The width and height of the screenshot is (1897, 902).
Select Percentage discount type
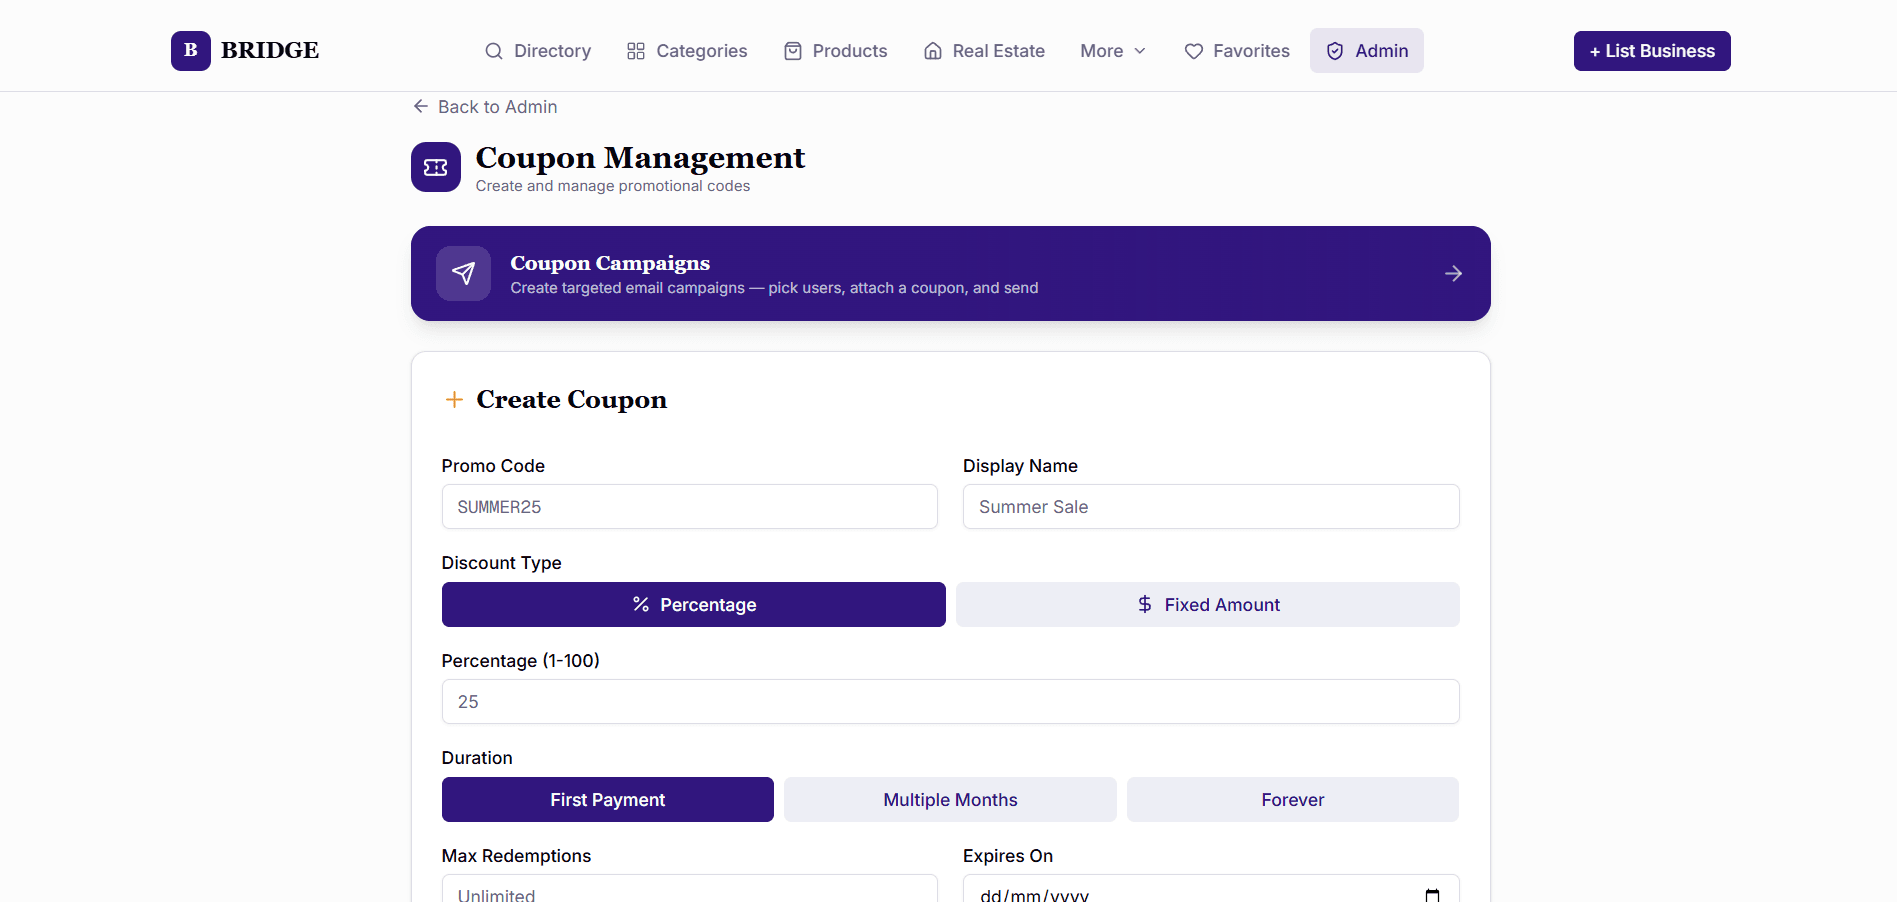click(694, 604)
